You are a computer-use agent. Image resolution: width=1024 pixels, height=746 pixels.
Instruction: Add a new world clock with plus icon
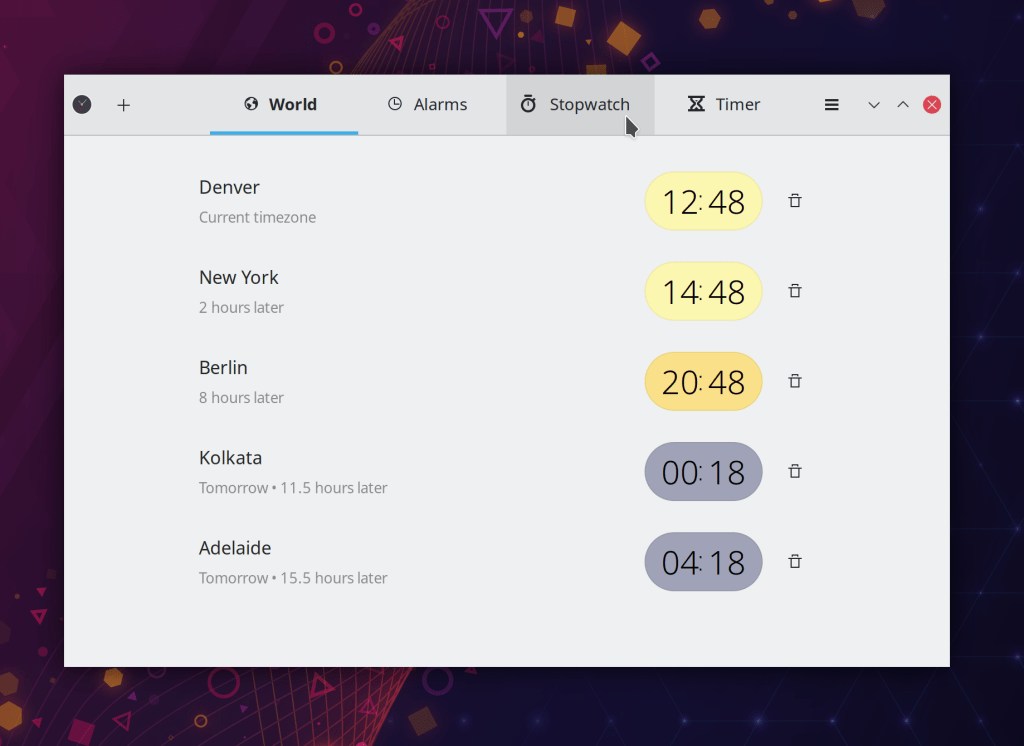tap(124, 105)
